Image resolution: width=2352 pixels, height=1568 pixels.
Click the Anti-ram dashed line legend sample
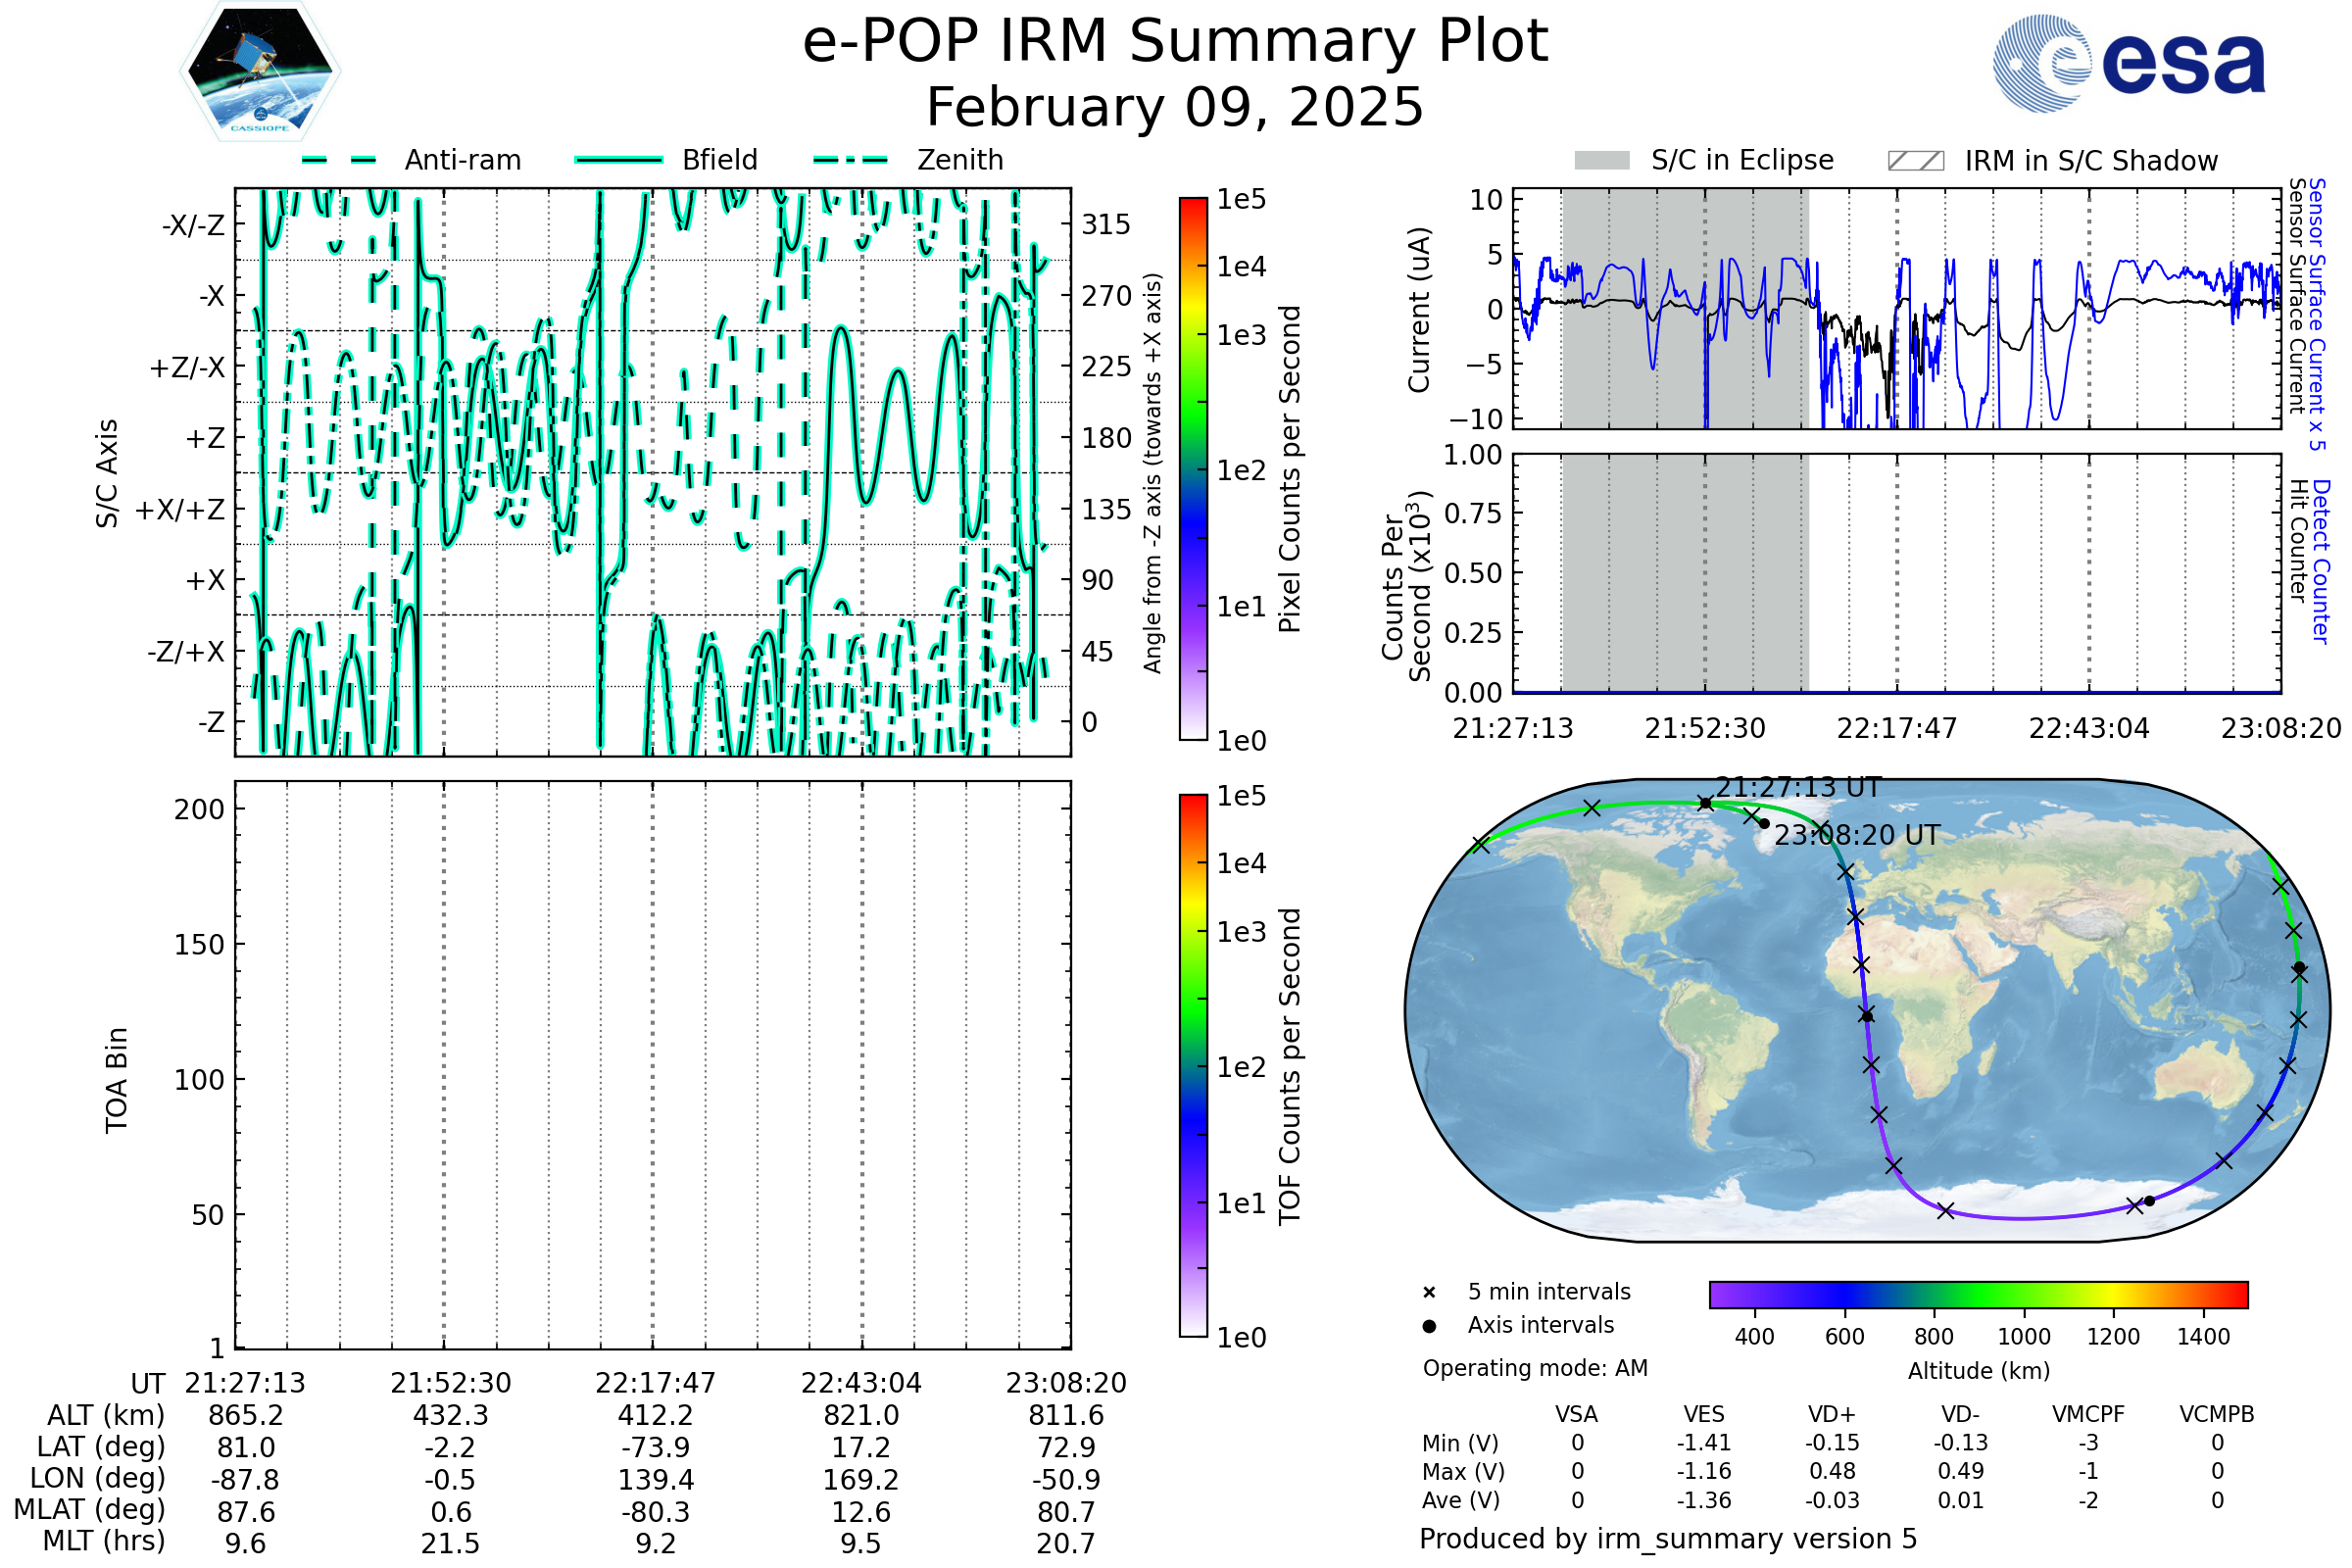click(338, 160)
